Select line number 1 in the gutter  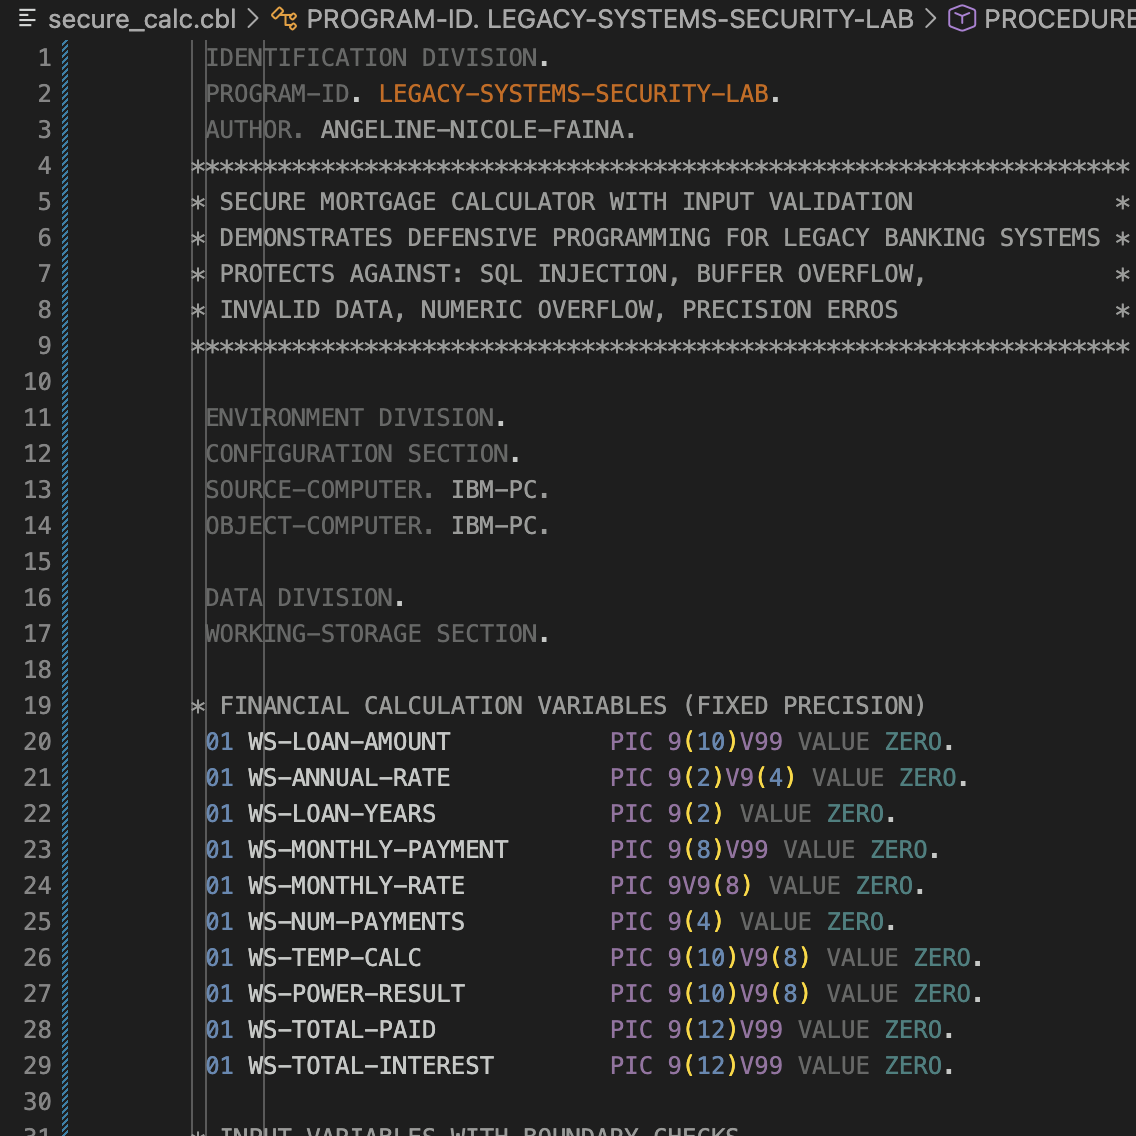(x=44, y=58)
